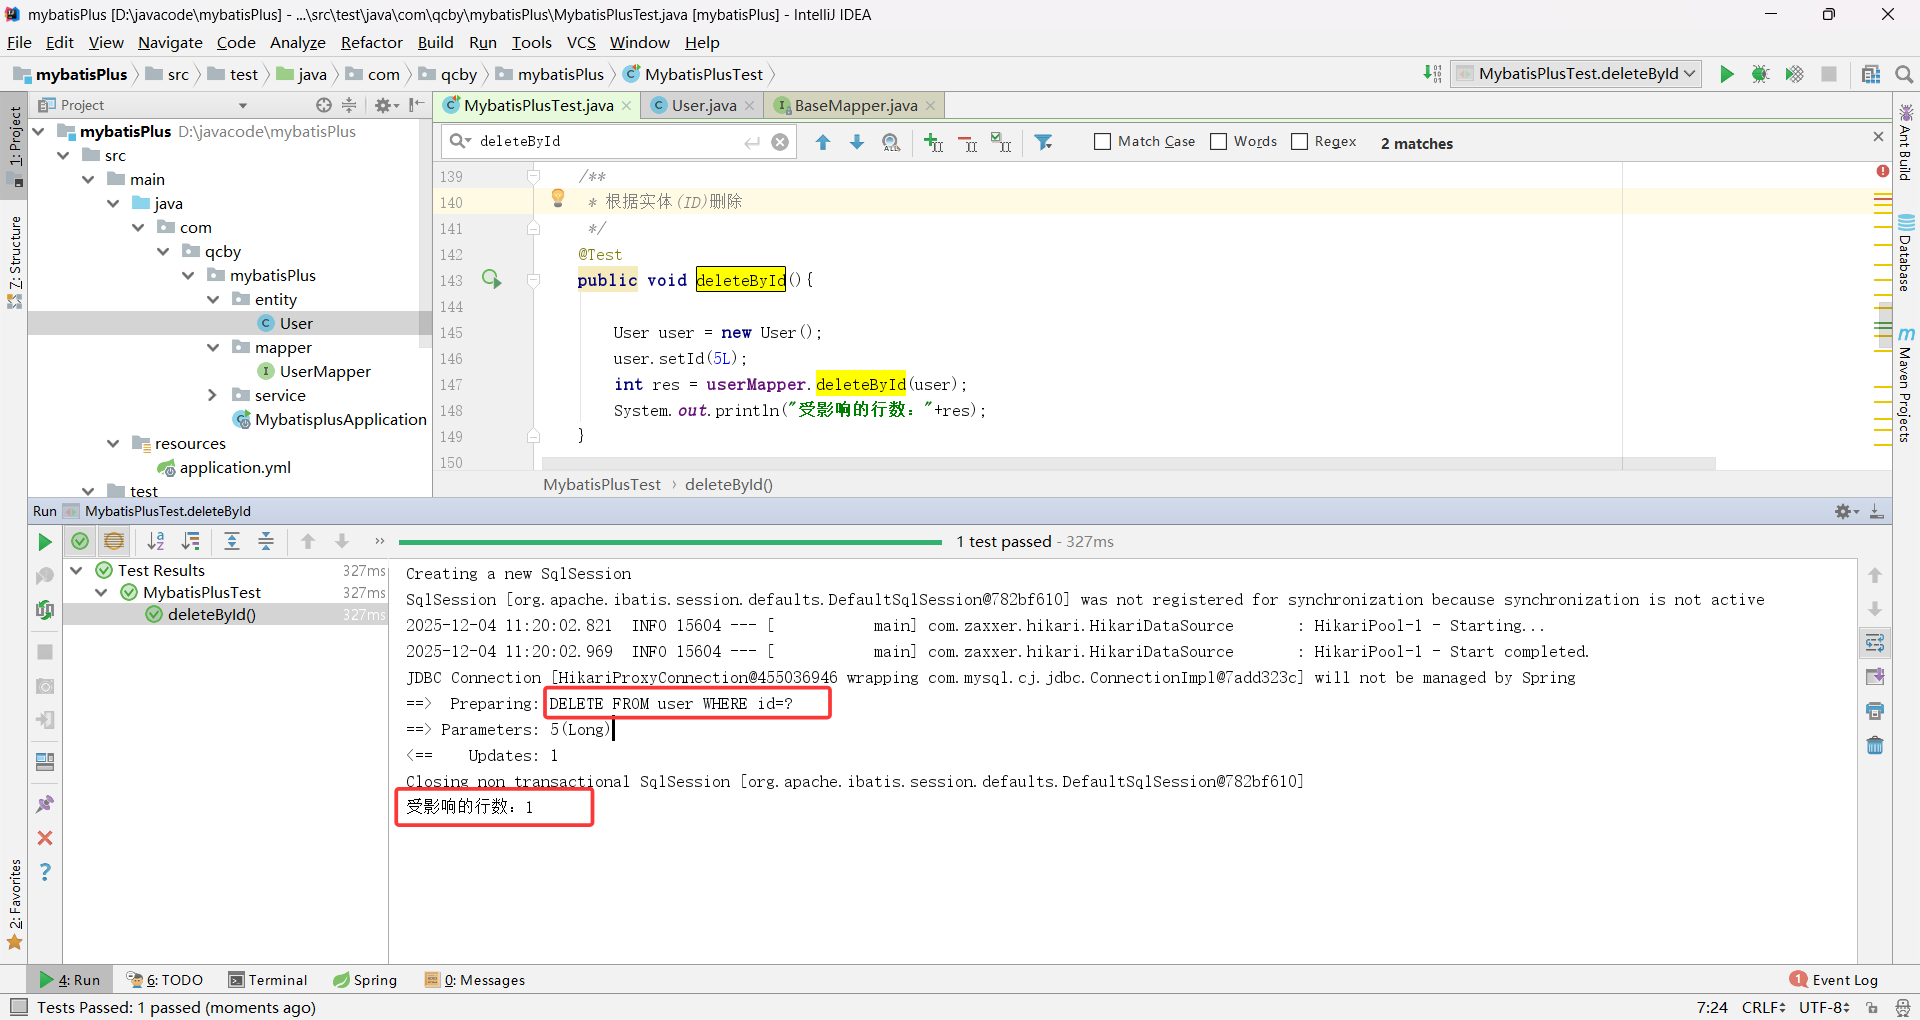Open Maven Projects side panel
The height and width of the screenshot is (1020, 1920).
coord(1906,385)
